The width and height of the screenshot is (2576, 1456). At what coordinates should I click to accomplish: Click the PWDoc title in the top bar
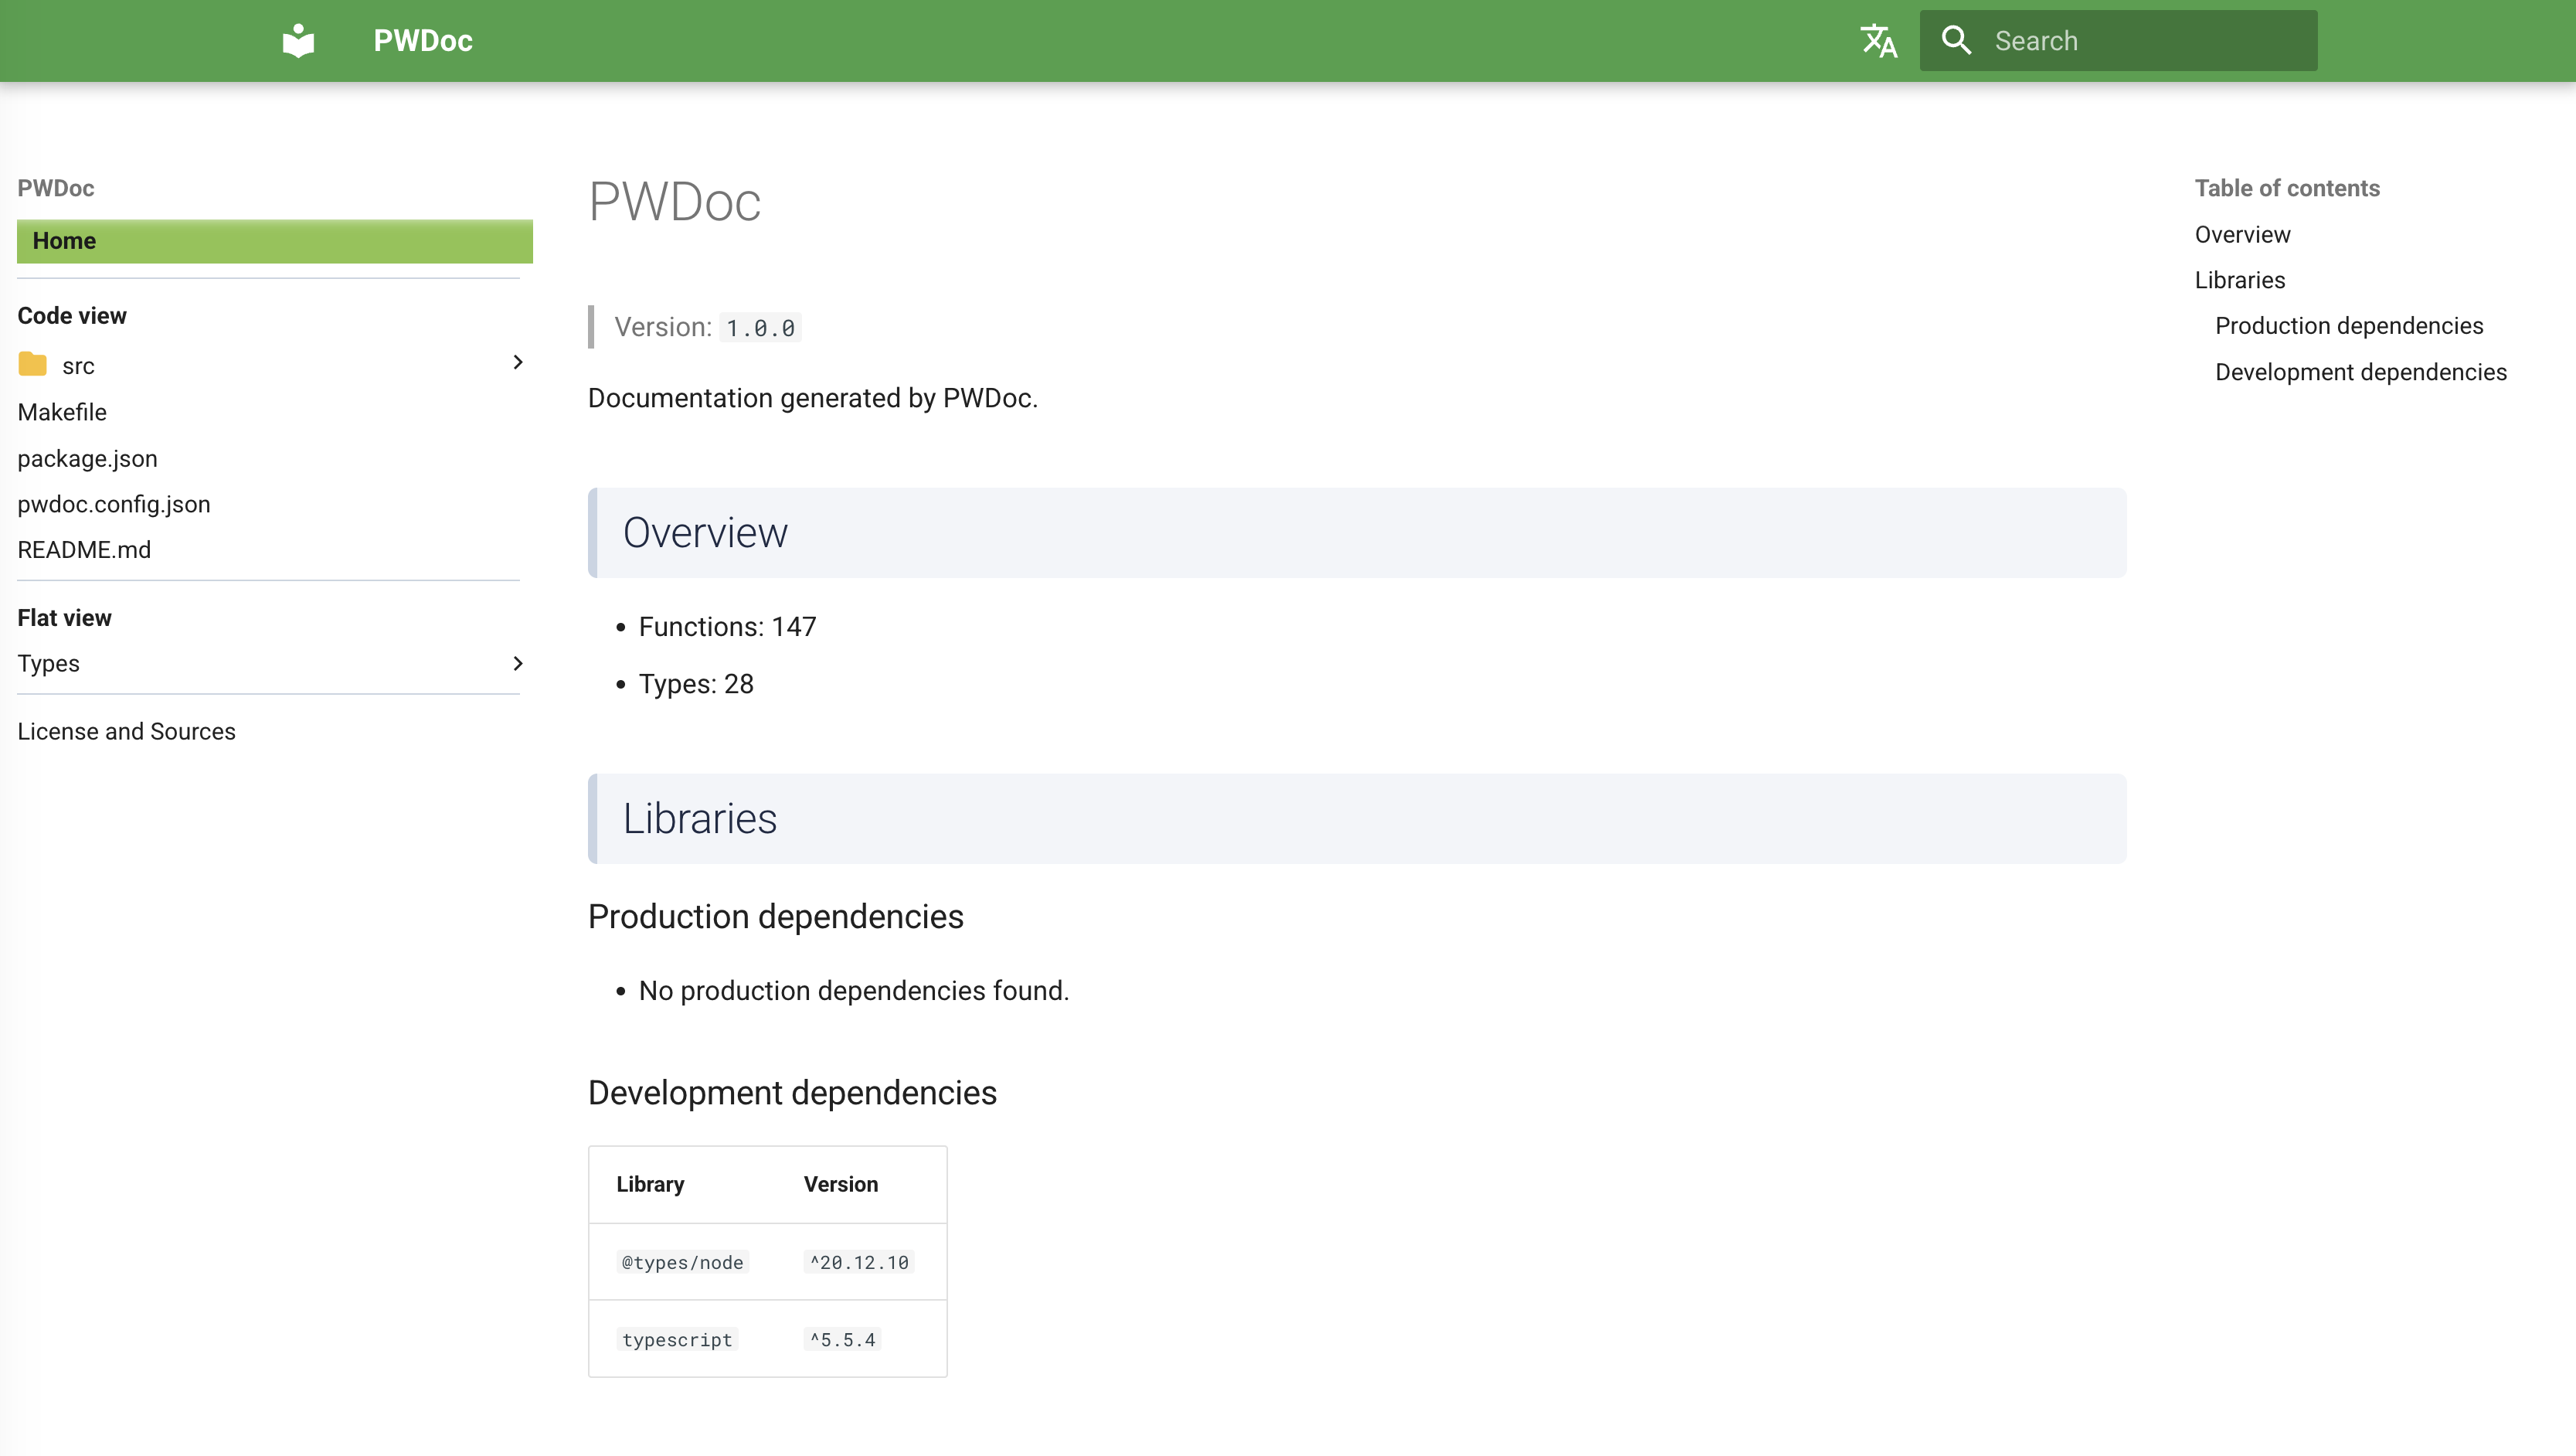pos(421,40)
